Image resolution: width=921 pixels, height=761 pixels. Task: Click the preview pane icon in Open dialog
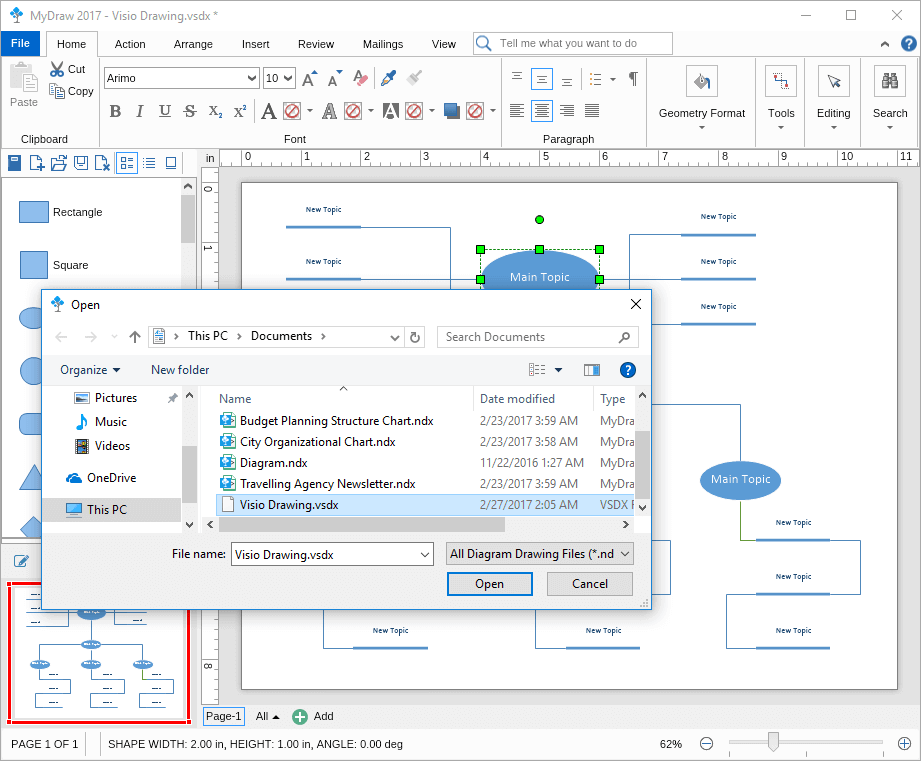(592, 370)
